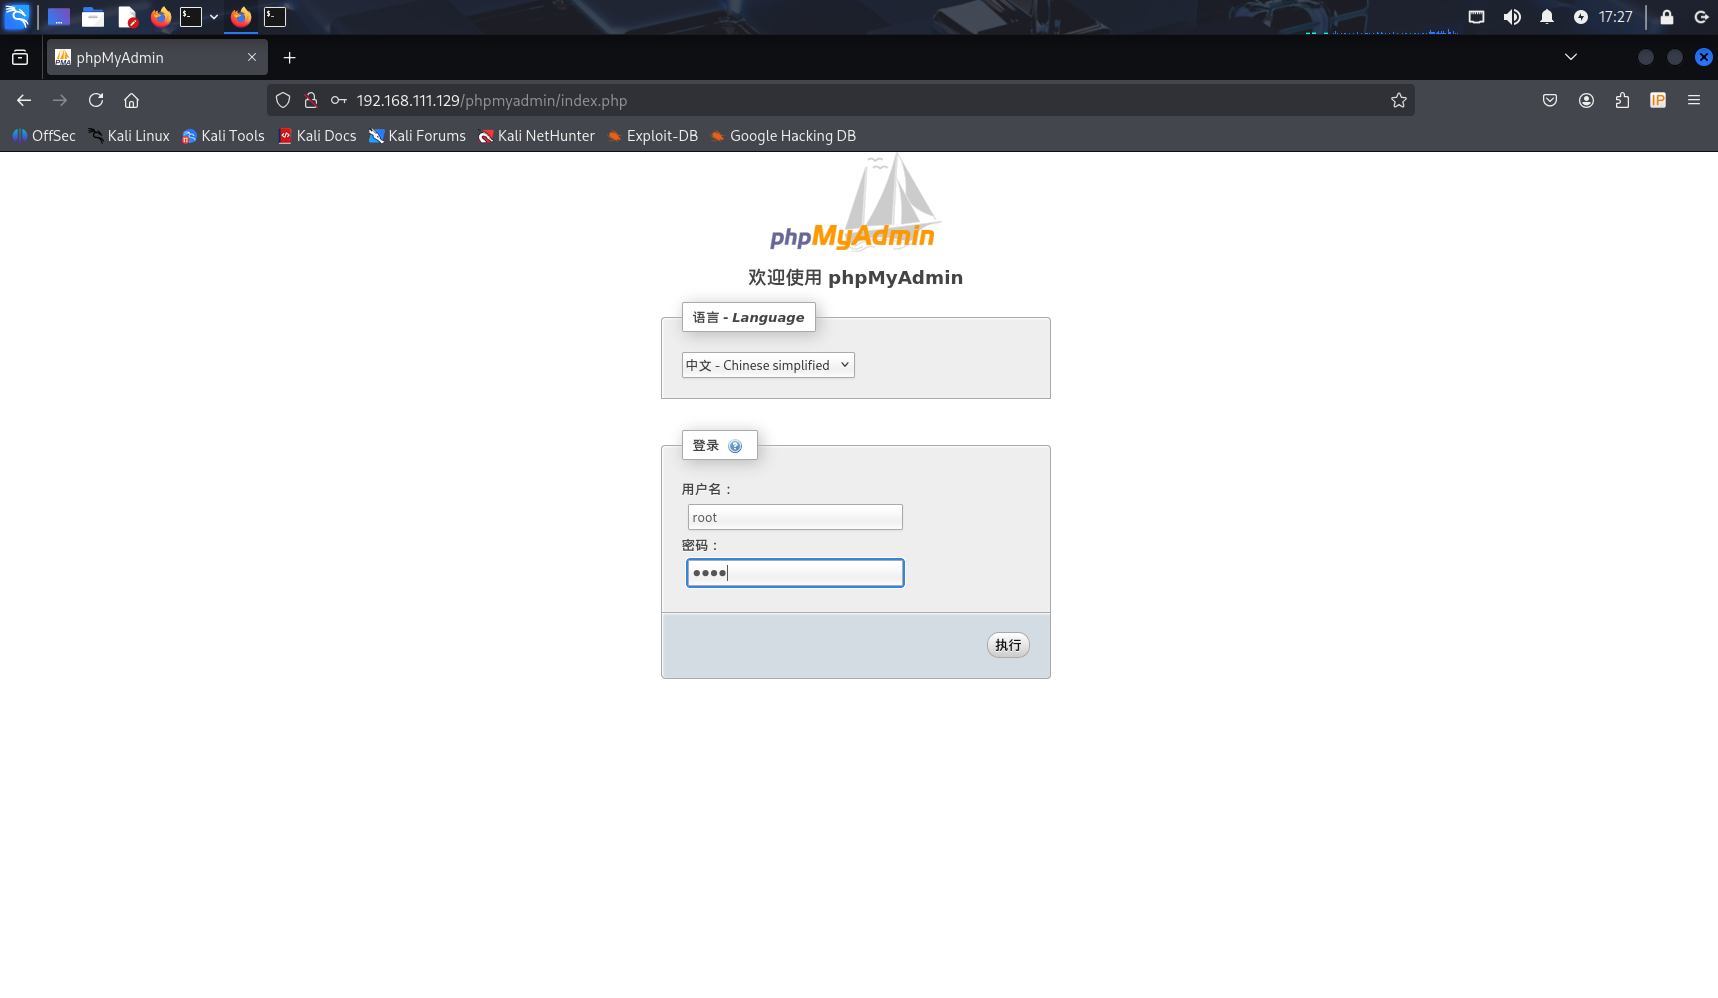Open the Kali Docs bookmark
The width and height of the screenshot is (1718, 998).
pyautogui.click(x=317, y=136)
